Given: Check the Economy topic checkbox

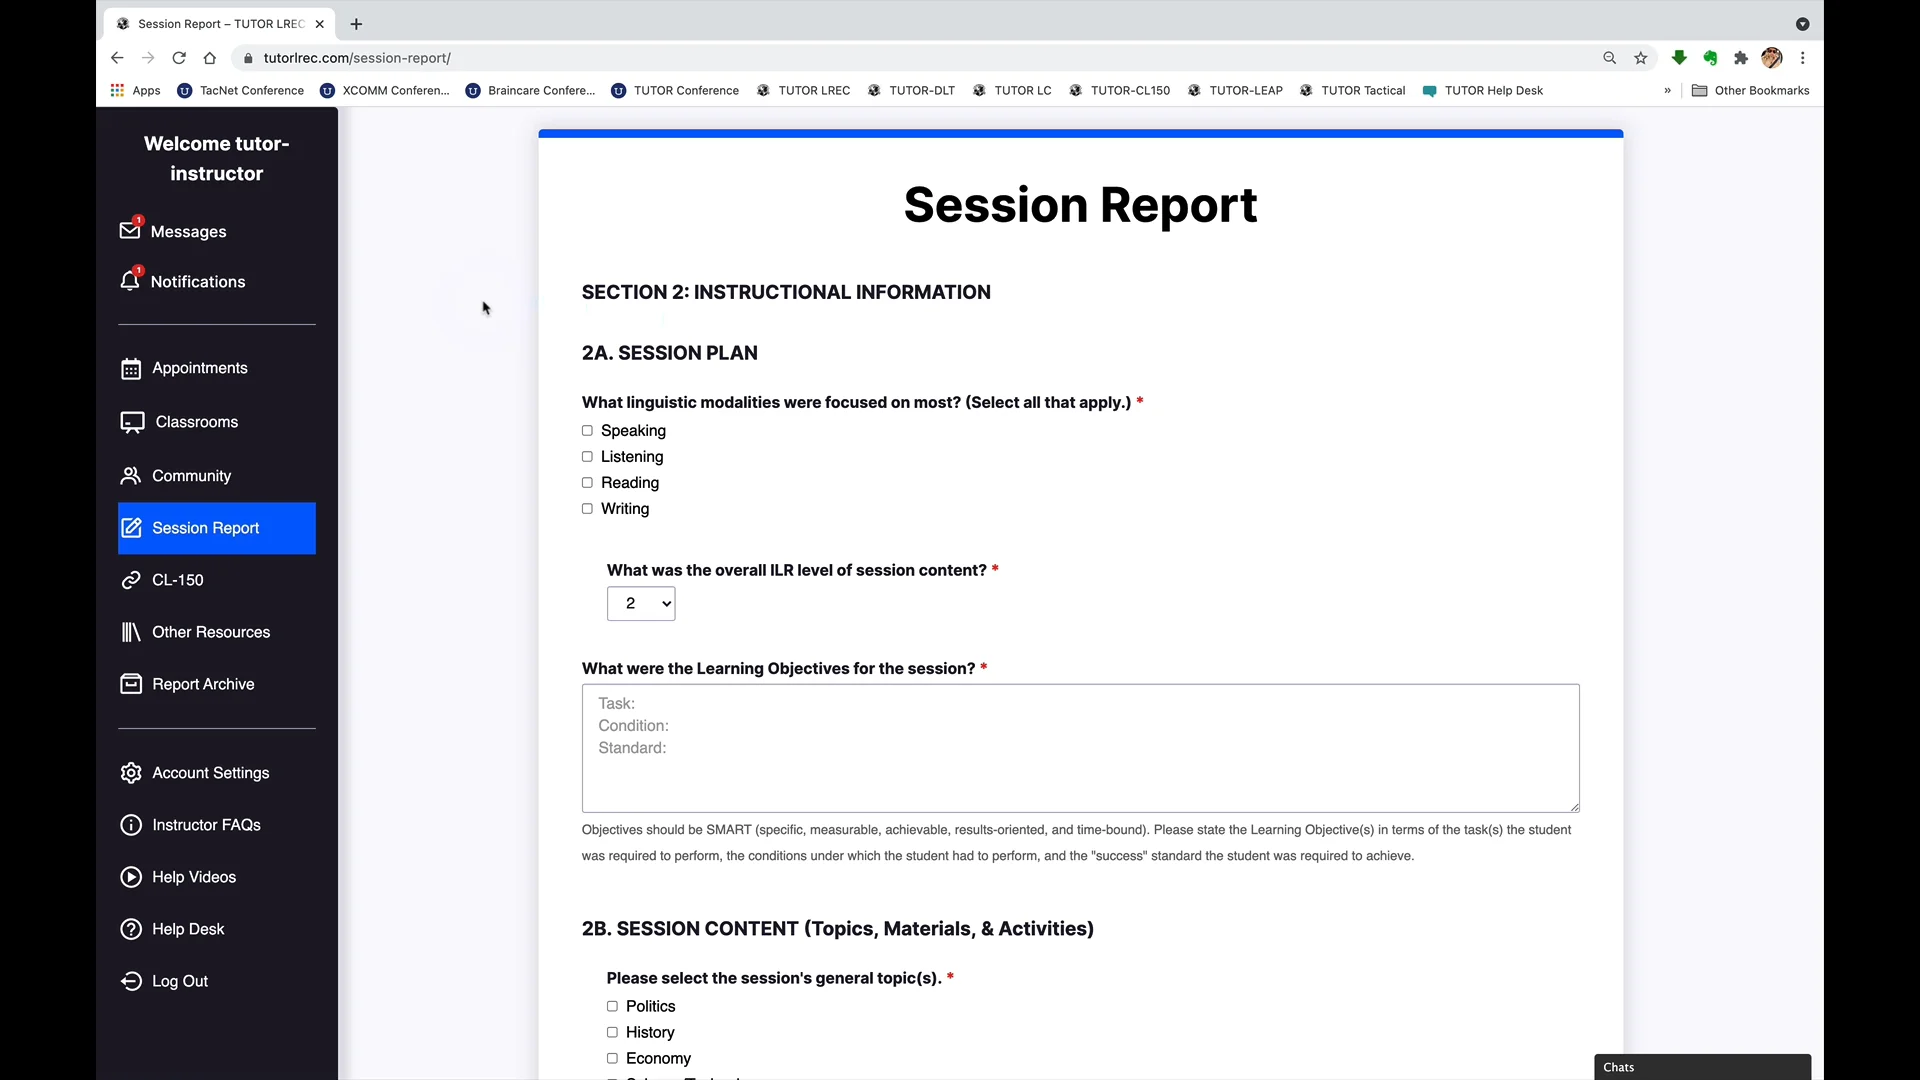Looking at the screenshot, I should pos(612,1059).
